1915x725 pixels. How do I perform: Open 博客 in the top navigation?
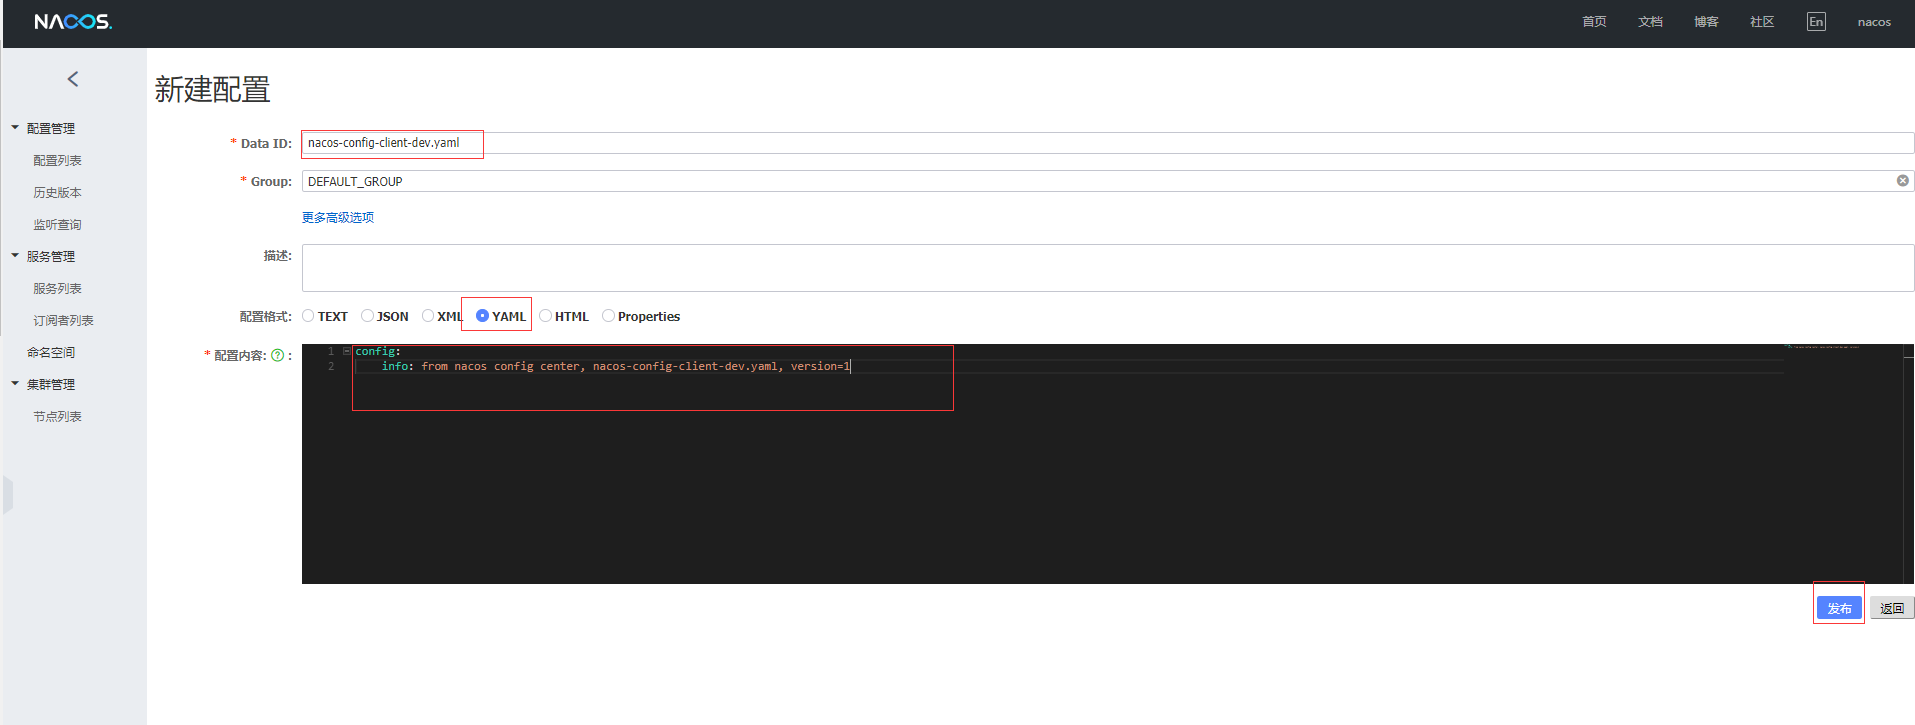pos(1706,22)
